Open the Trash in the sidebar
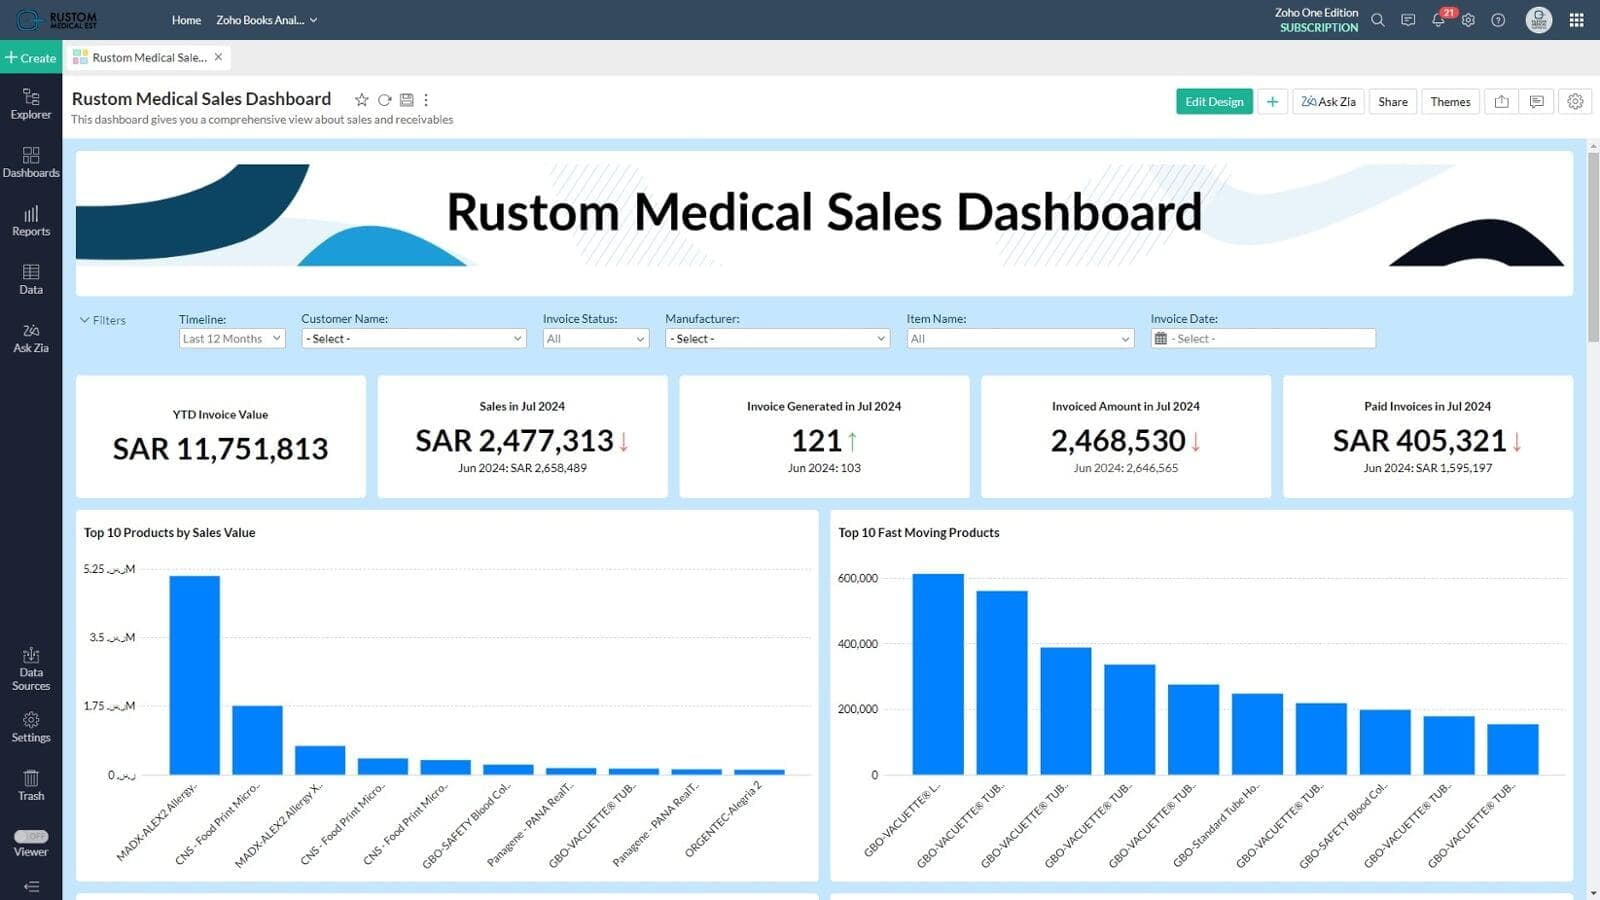The image size is (1600, 900). click(31, 786)
